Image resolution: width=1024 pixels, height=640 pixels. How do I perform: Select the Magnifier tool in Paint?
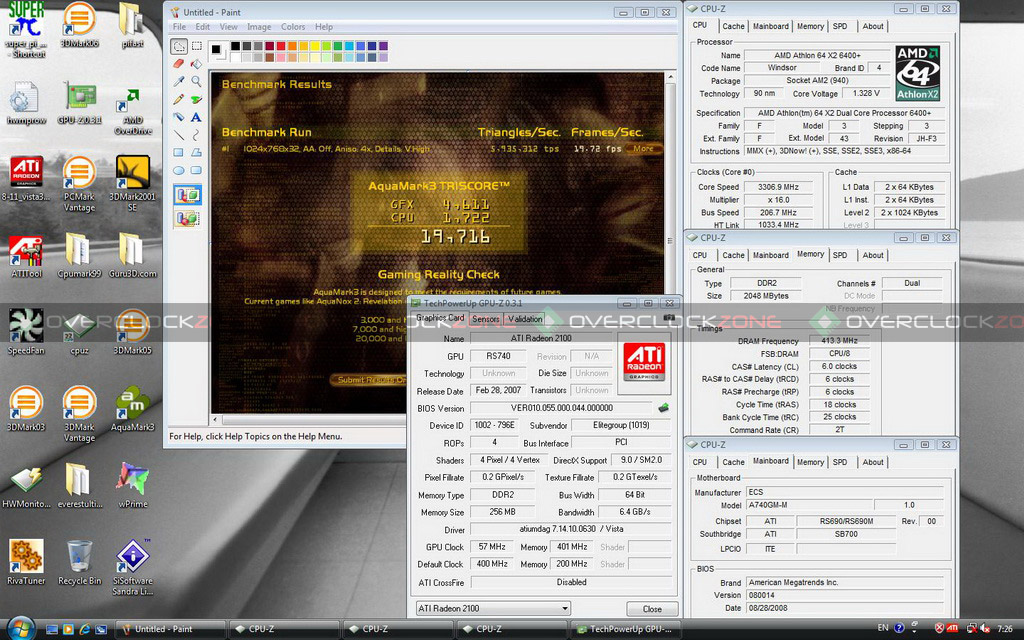coord(196,82)
